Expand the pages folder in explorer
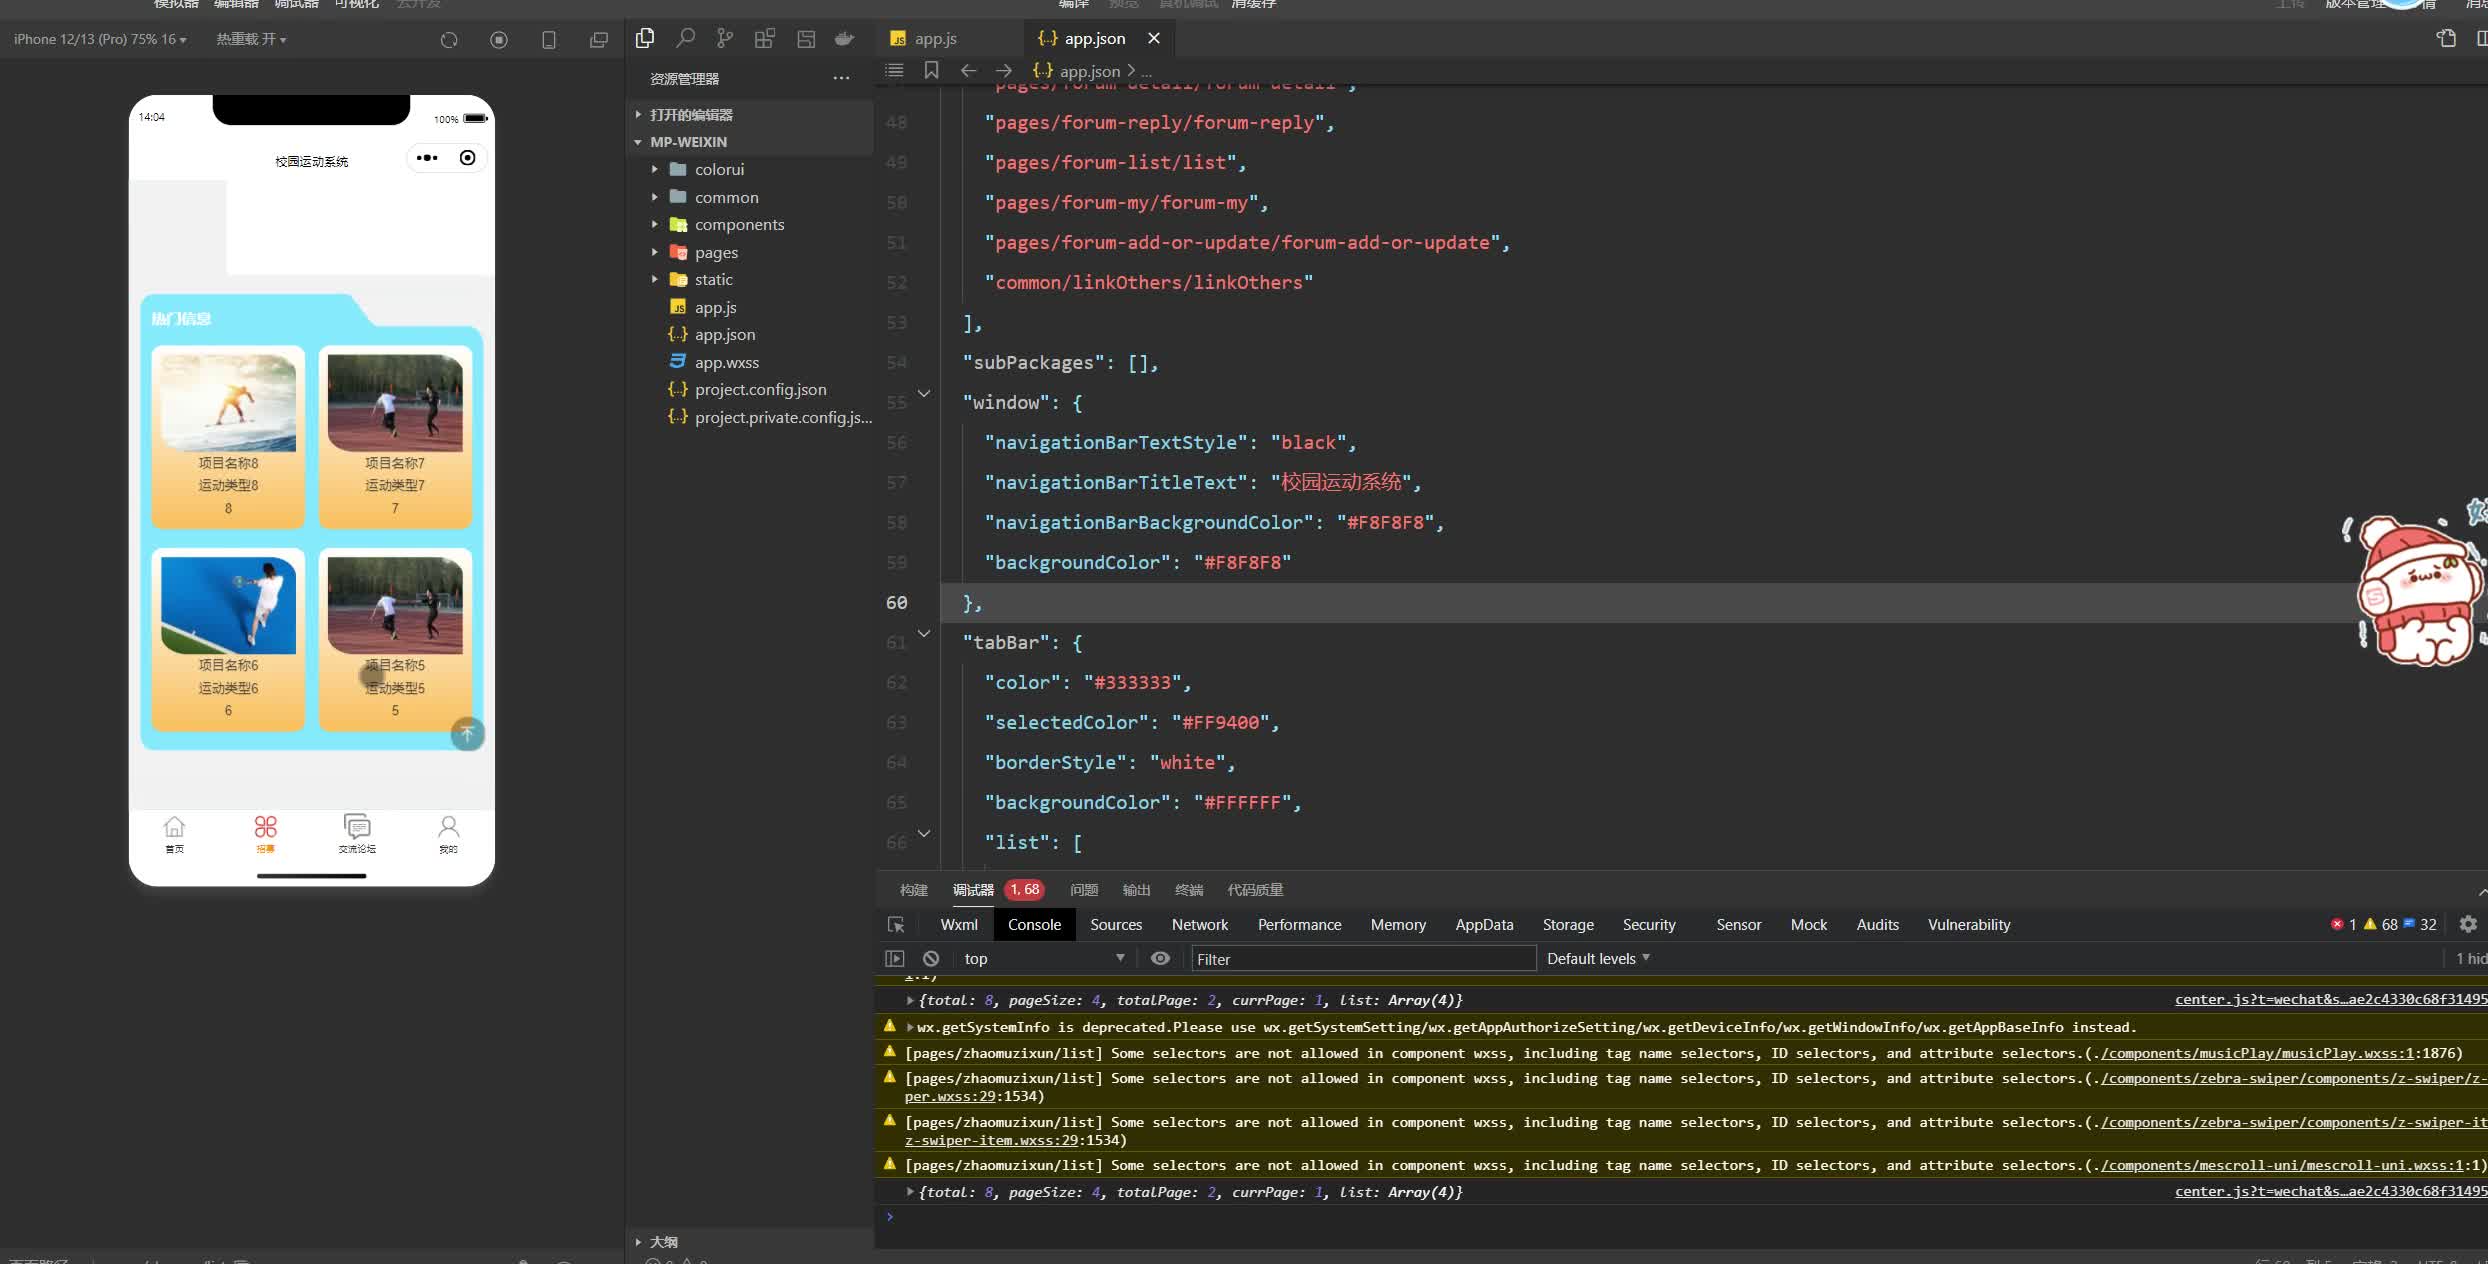This screenshot has height=1264, width=2488. [716, 252]
